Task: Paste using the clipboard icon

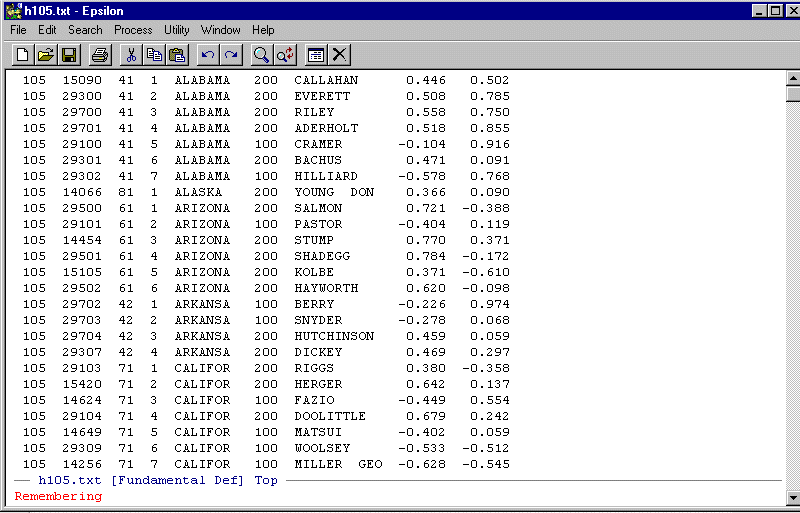Action: 177,55
